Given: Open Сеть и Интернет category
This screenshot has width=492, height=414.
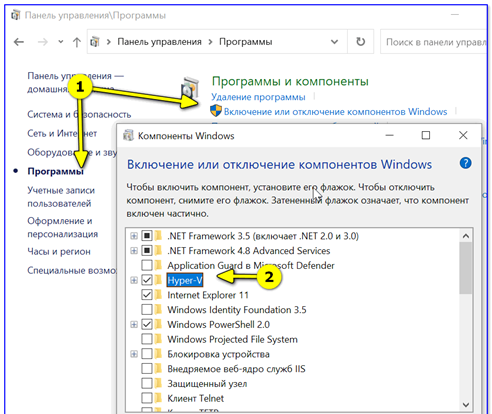Looking at the screenshot, I should click(x=62, y=133).
